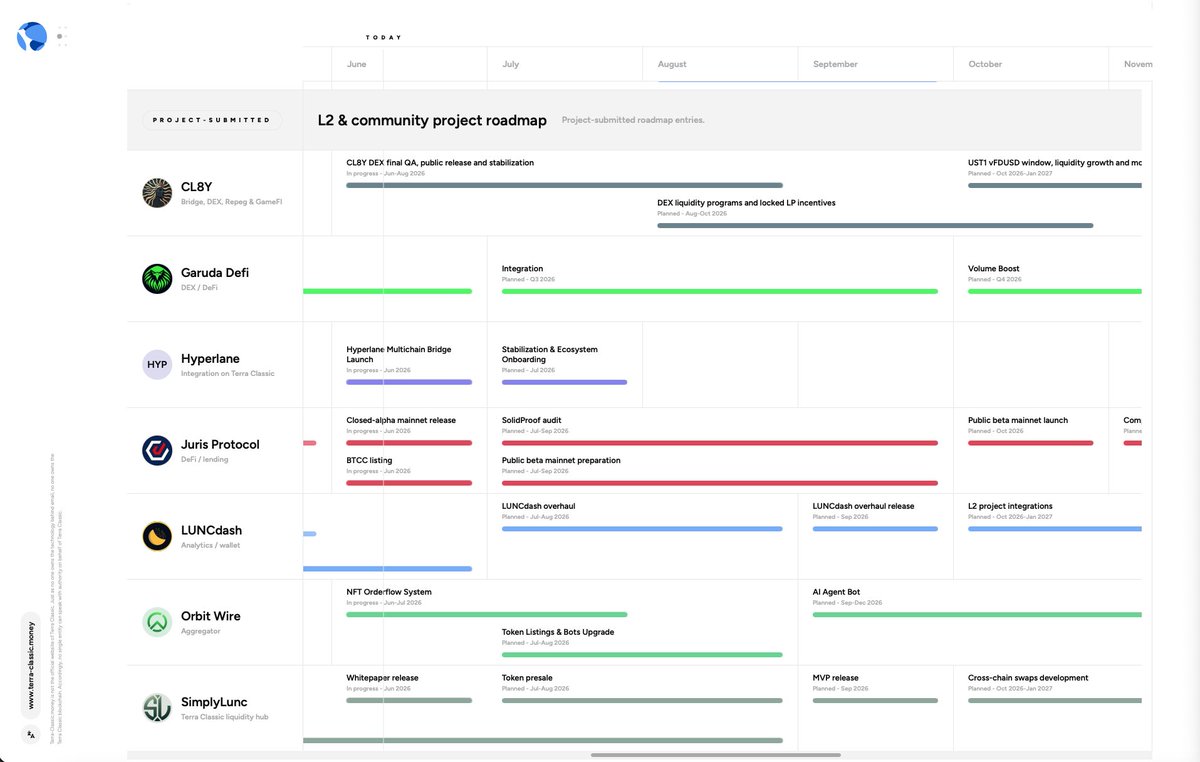This screenshot has height=762, width=1200.
Task: Click the TODAY timeline marker
Action: [383, 38]
